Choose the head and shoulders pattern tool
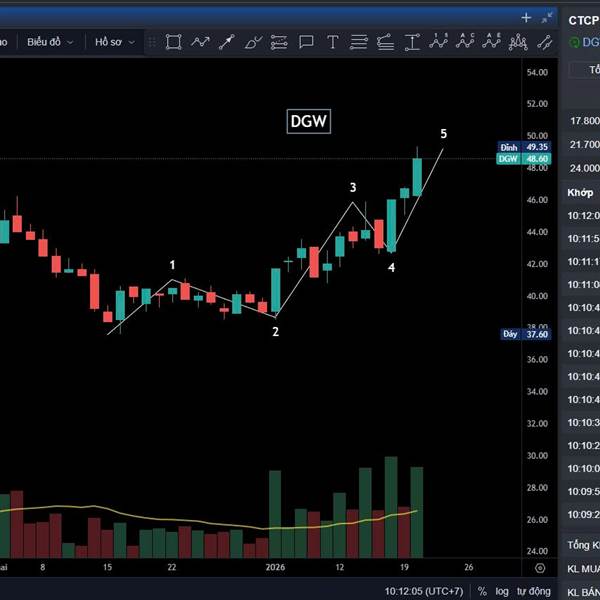This screenshot has width=600, height=600. 518,42
